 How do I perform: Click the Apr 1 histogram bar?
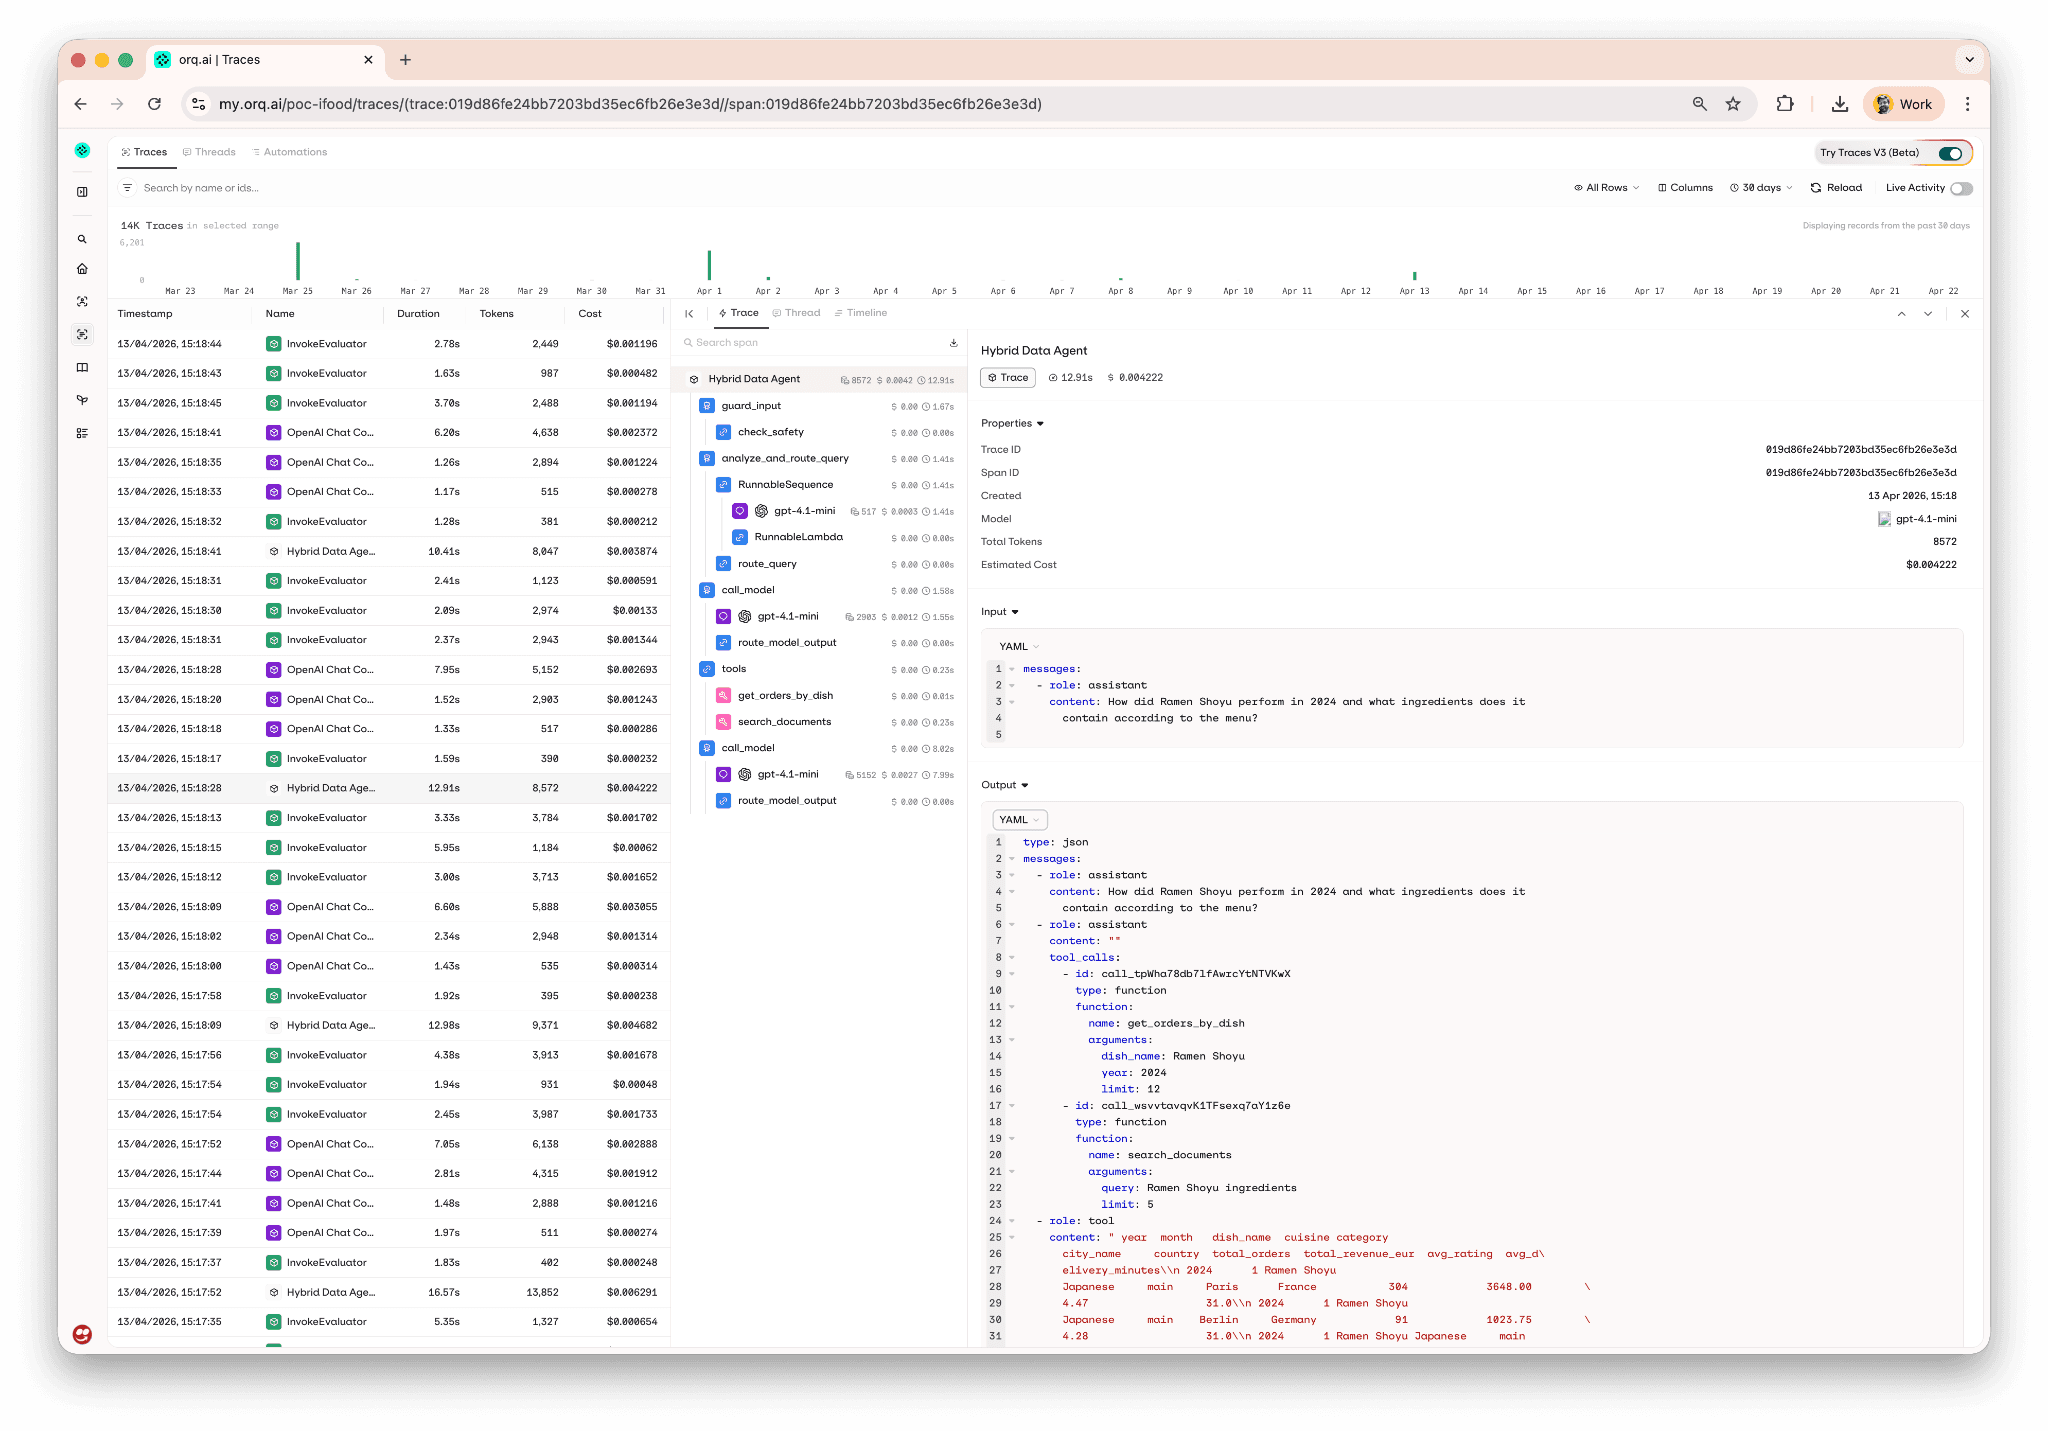pos(709,265)
